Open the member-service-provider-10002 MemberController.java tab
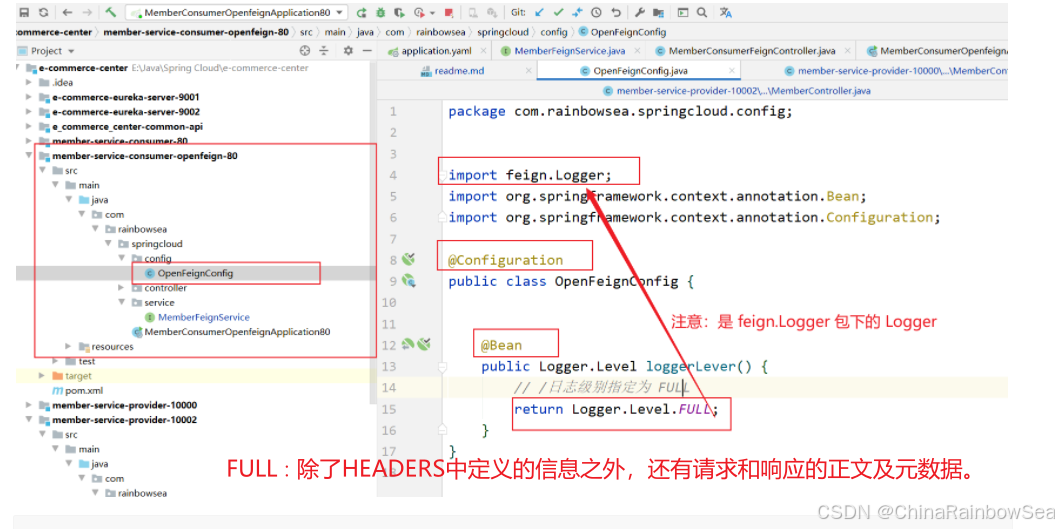1059x529 pixels. point(736,90)
